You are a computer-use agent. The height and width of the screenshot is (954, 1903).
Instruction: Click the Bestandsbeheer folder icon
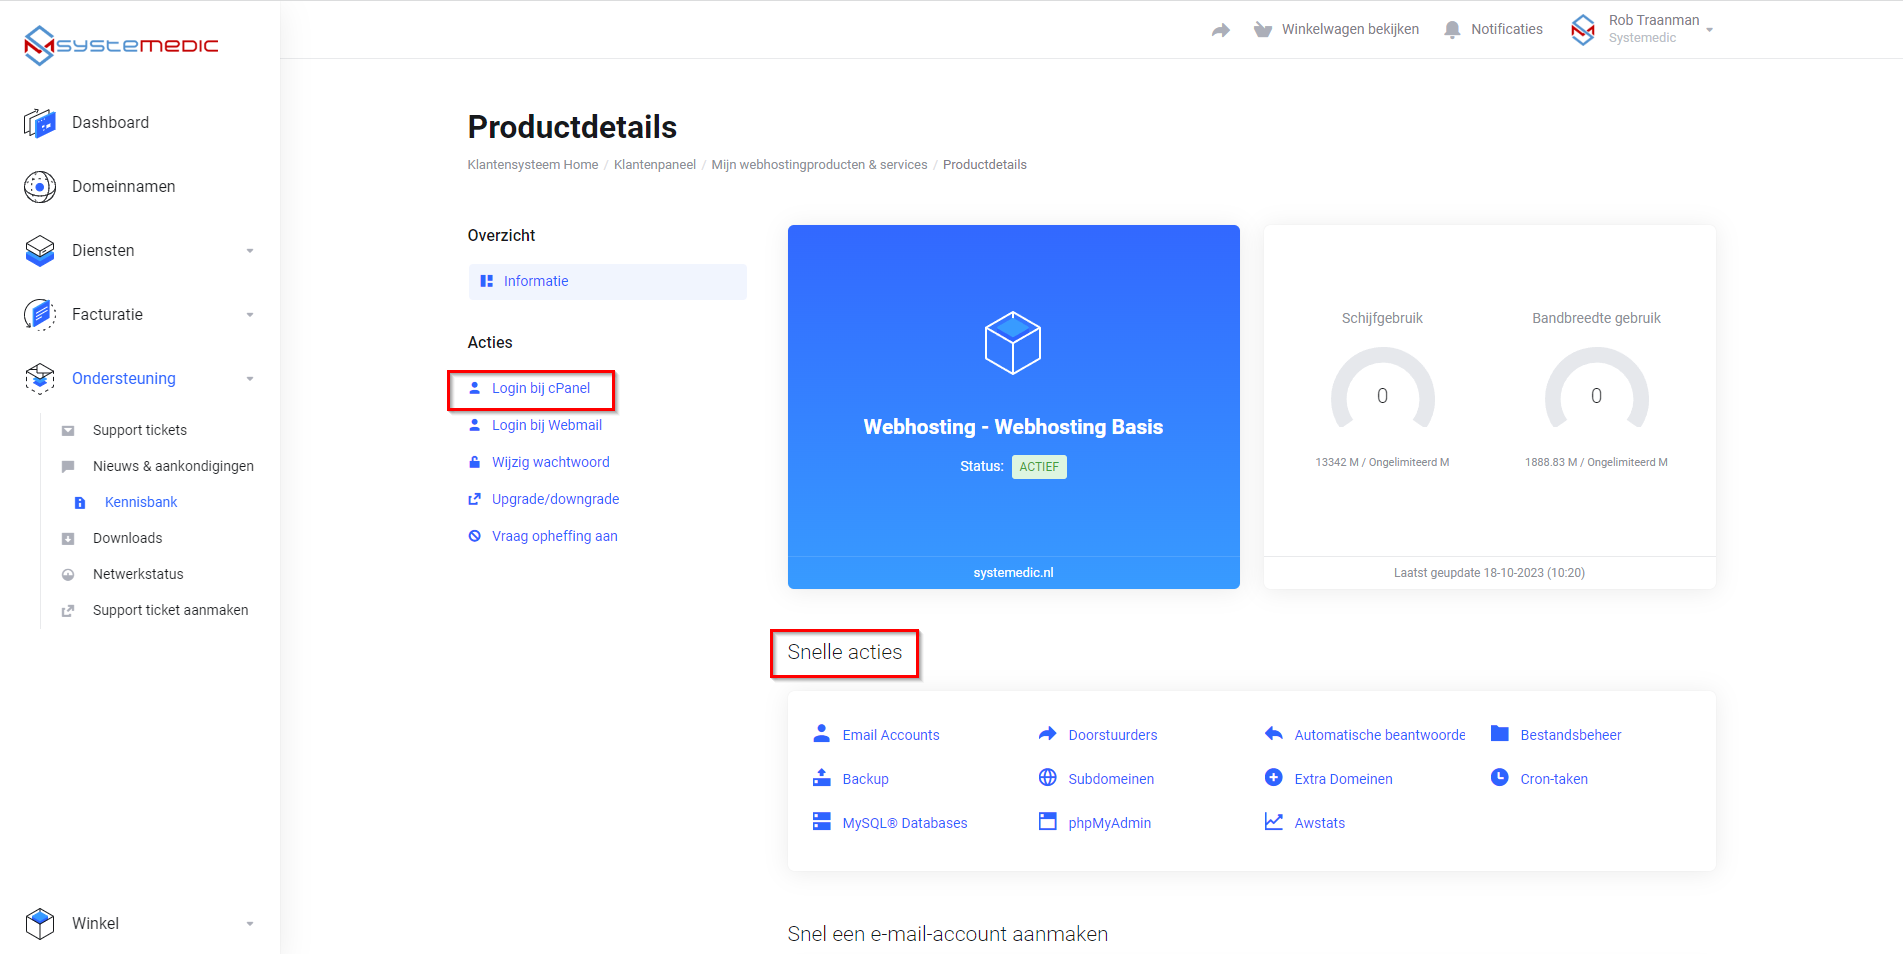point(1500,734)
